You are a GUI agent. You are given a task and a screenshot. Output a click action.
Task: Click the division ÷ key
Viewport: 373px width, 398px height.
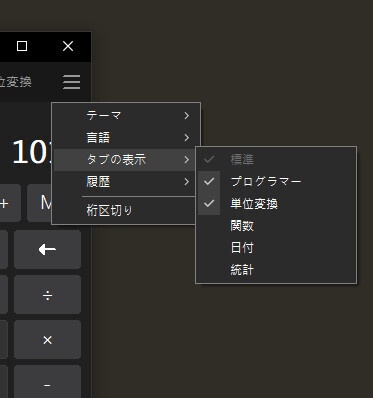[47, 295]
